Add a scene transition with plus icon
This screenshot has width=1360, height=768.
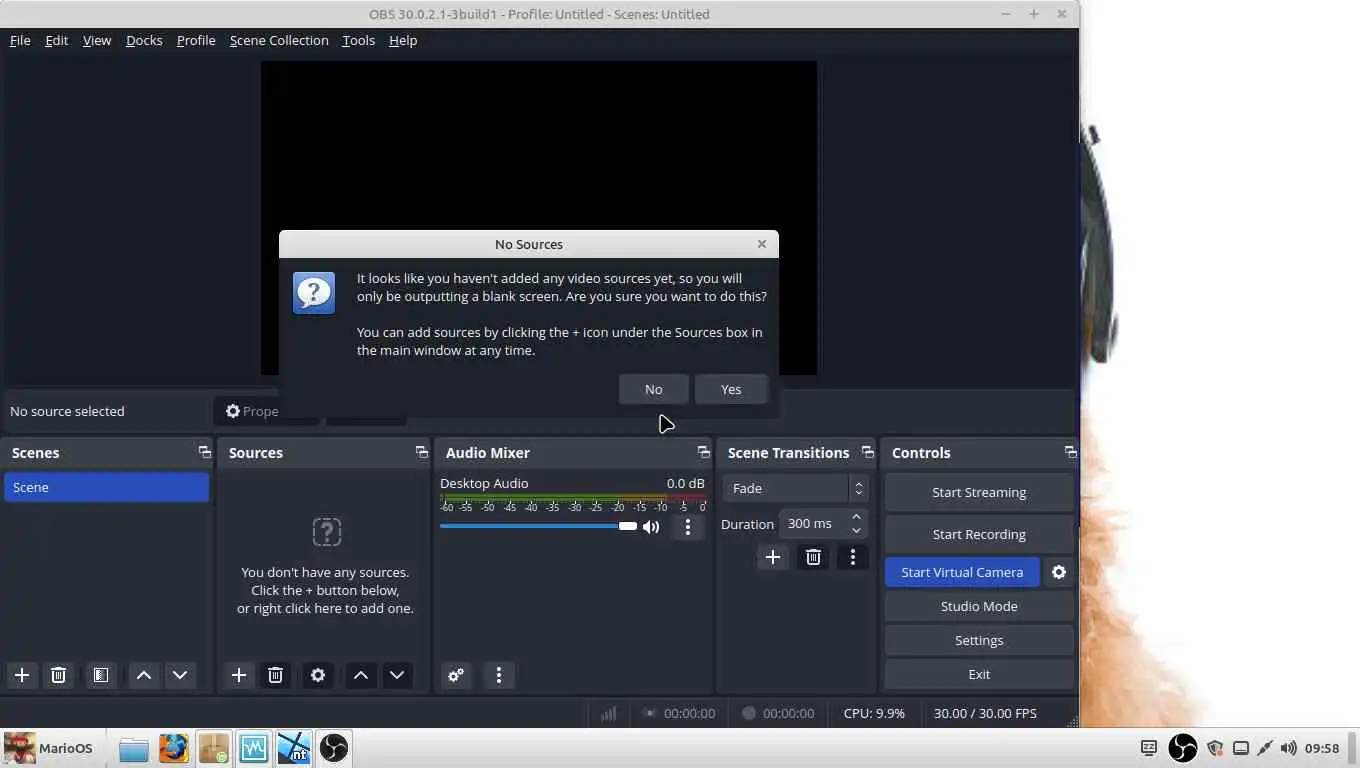(772, 557)
